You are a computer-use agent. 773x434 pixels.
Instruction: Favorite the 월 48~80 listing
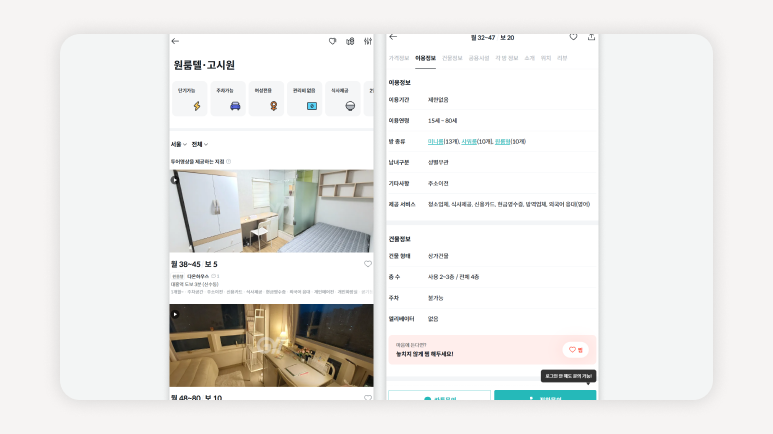tap(368, 397)
